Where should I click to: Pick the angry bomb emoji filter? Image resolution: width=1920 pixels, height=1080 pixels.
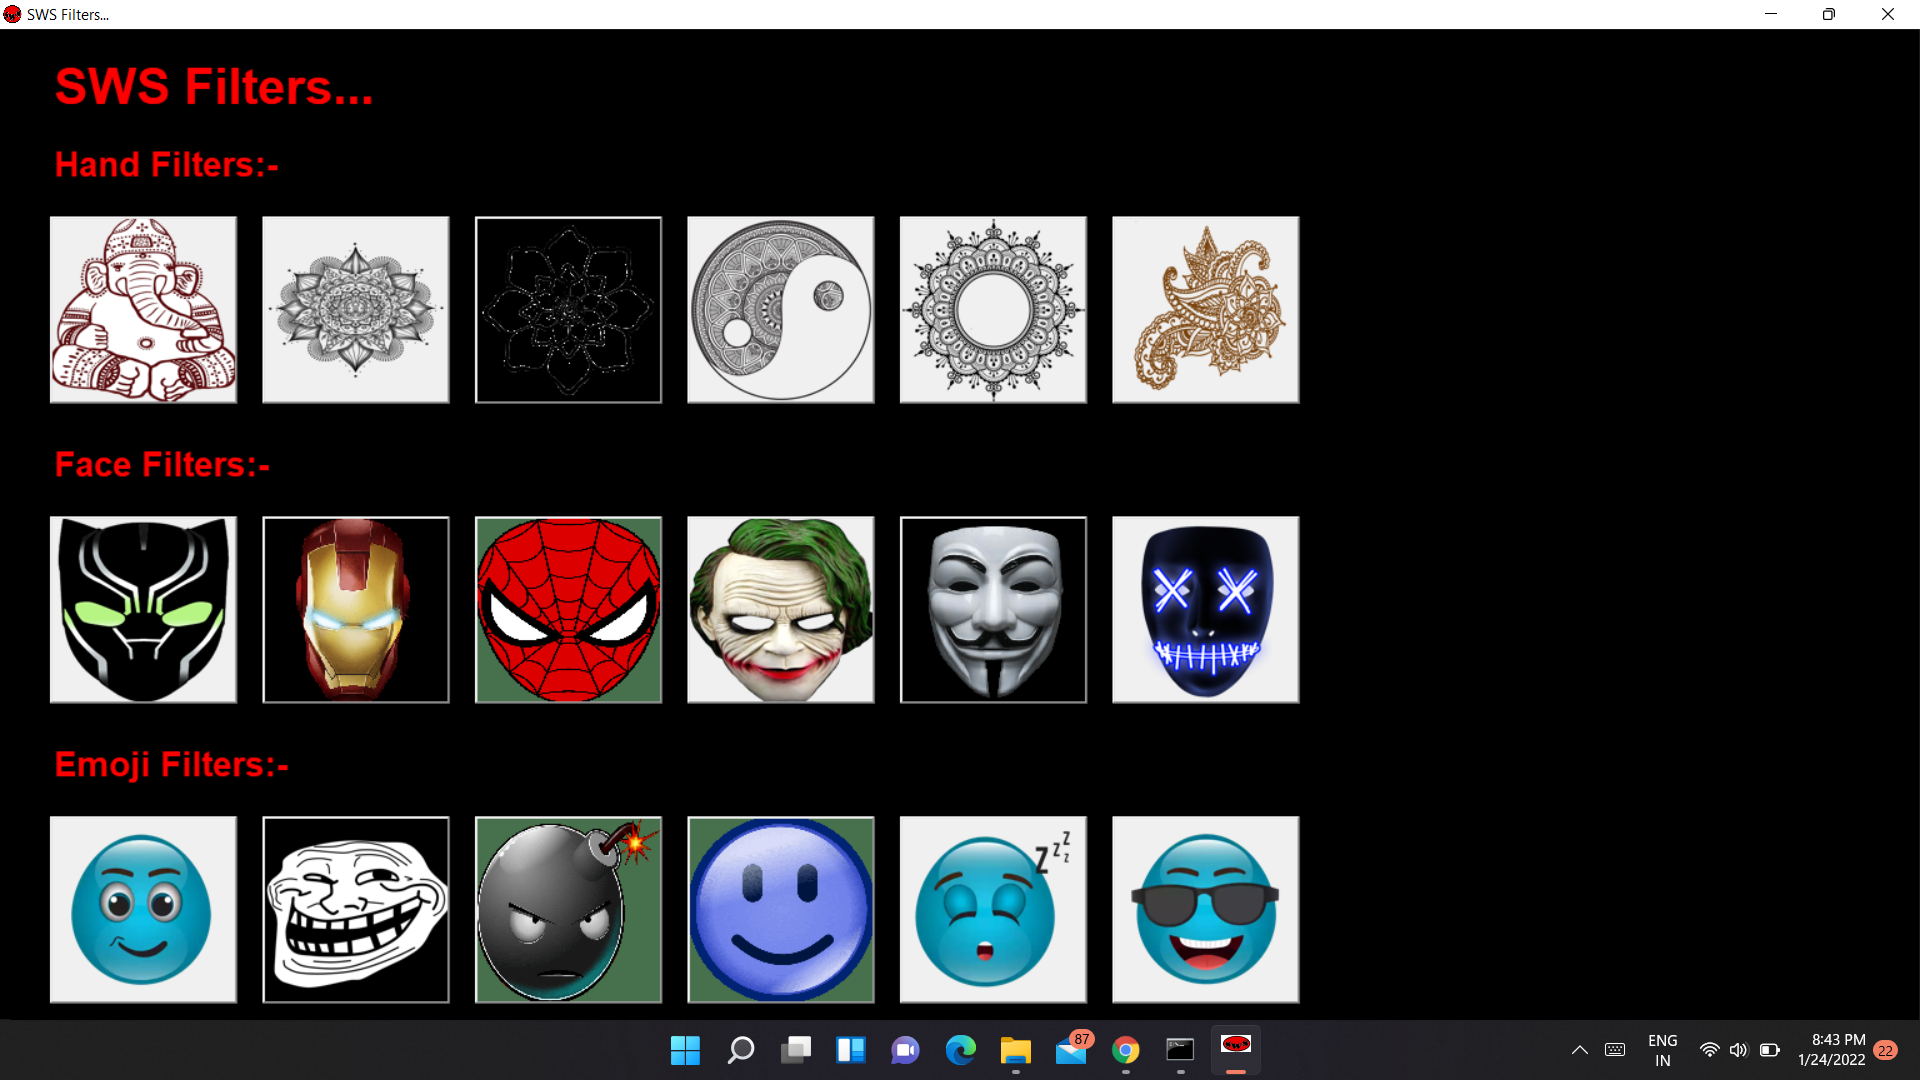point(568,910)
